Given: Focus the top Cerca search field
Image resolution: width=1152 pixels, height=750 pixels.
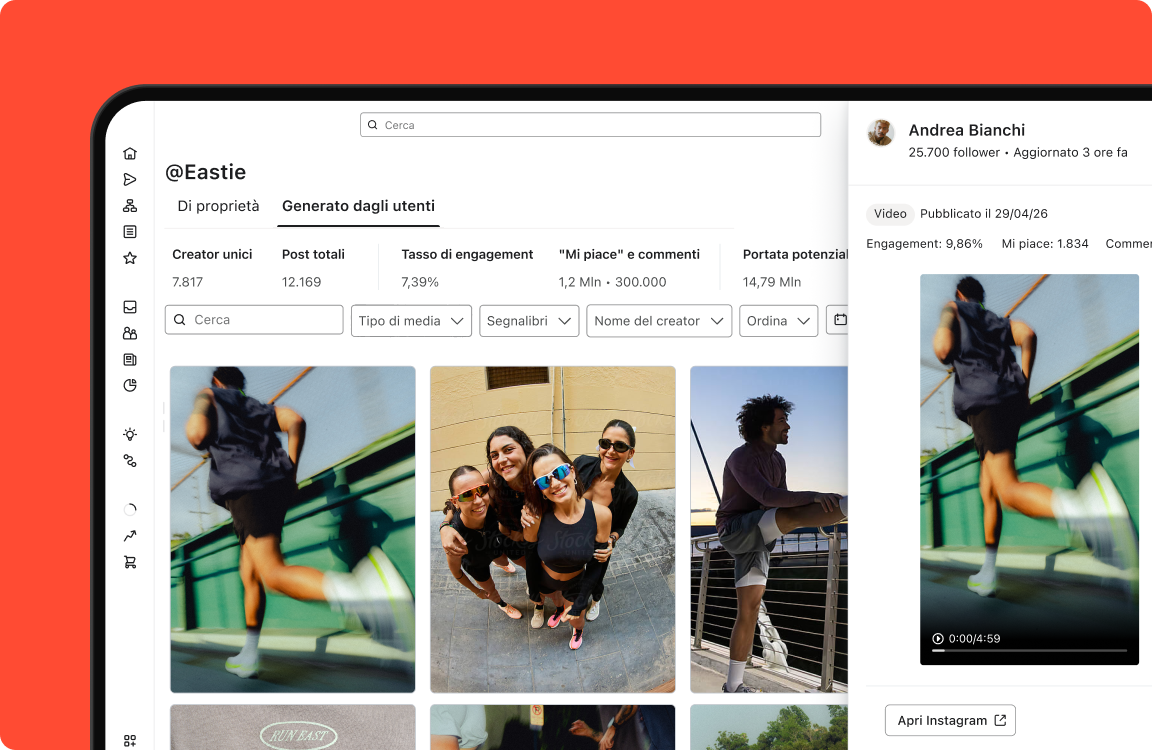Looking at the screenshot, I should point(591,125).
